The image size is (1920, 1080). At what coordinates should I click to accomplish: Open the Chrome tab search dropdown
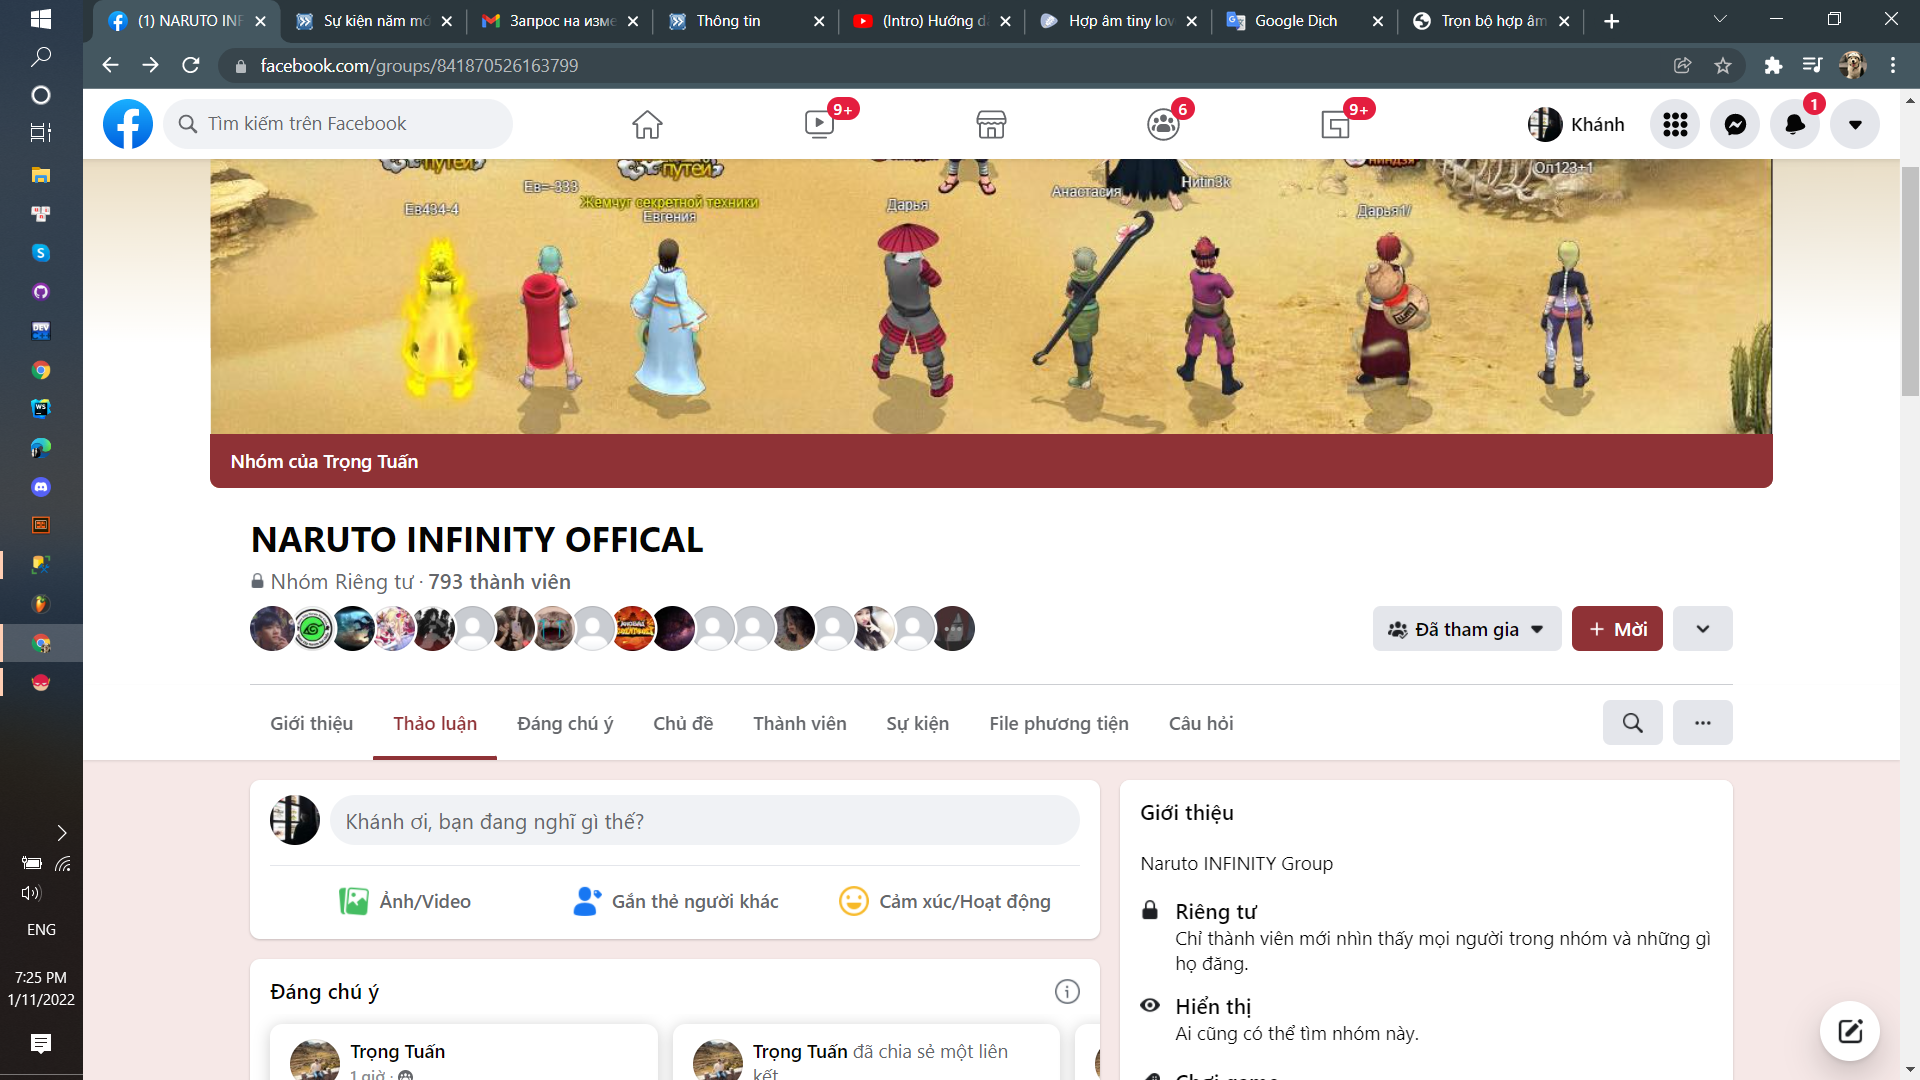pos(1720,19)
